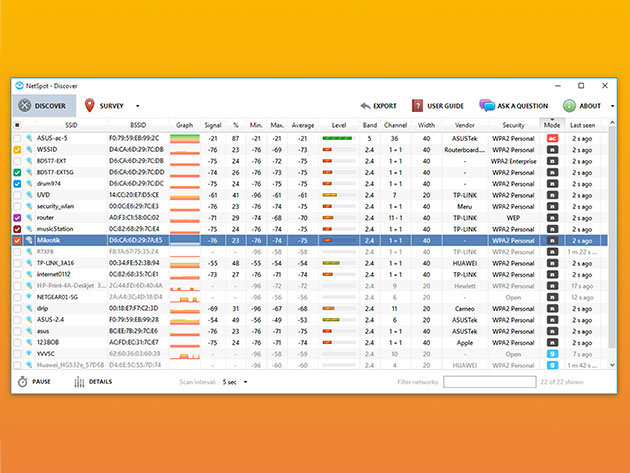The height and width of the screenshot is (473, 630).
Task: Click the ac mode badge for ASUS-ac-5
Action: 552,138
